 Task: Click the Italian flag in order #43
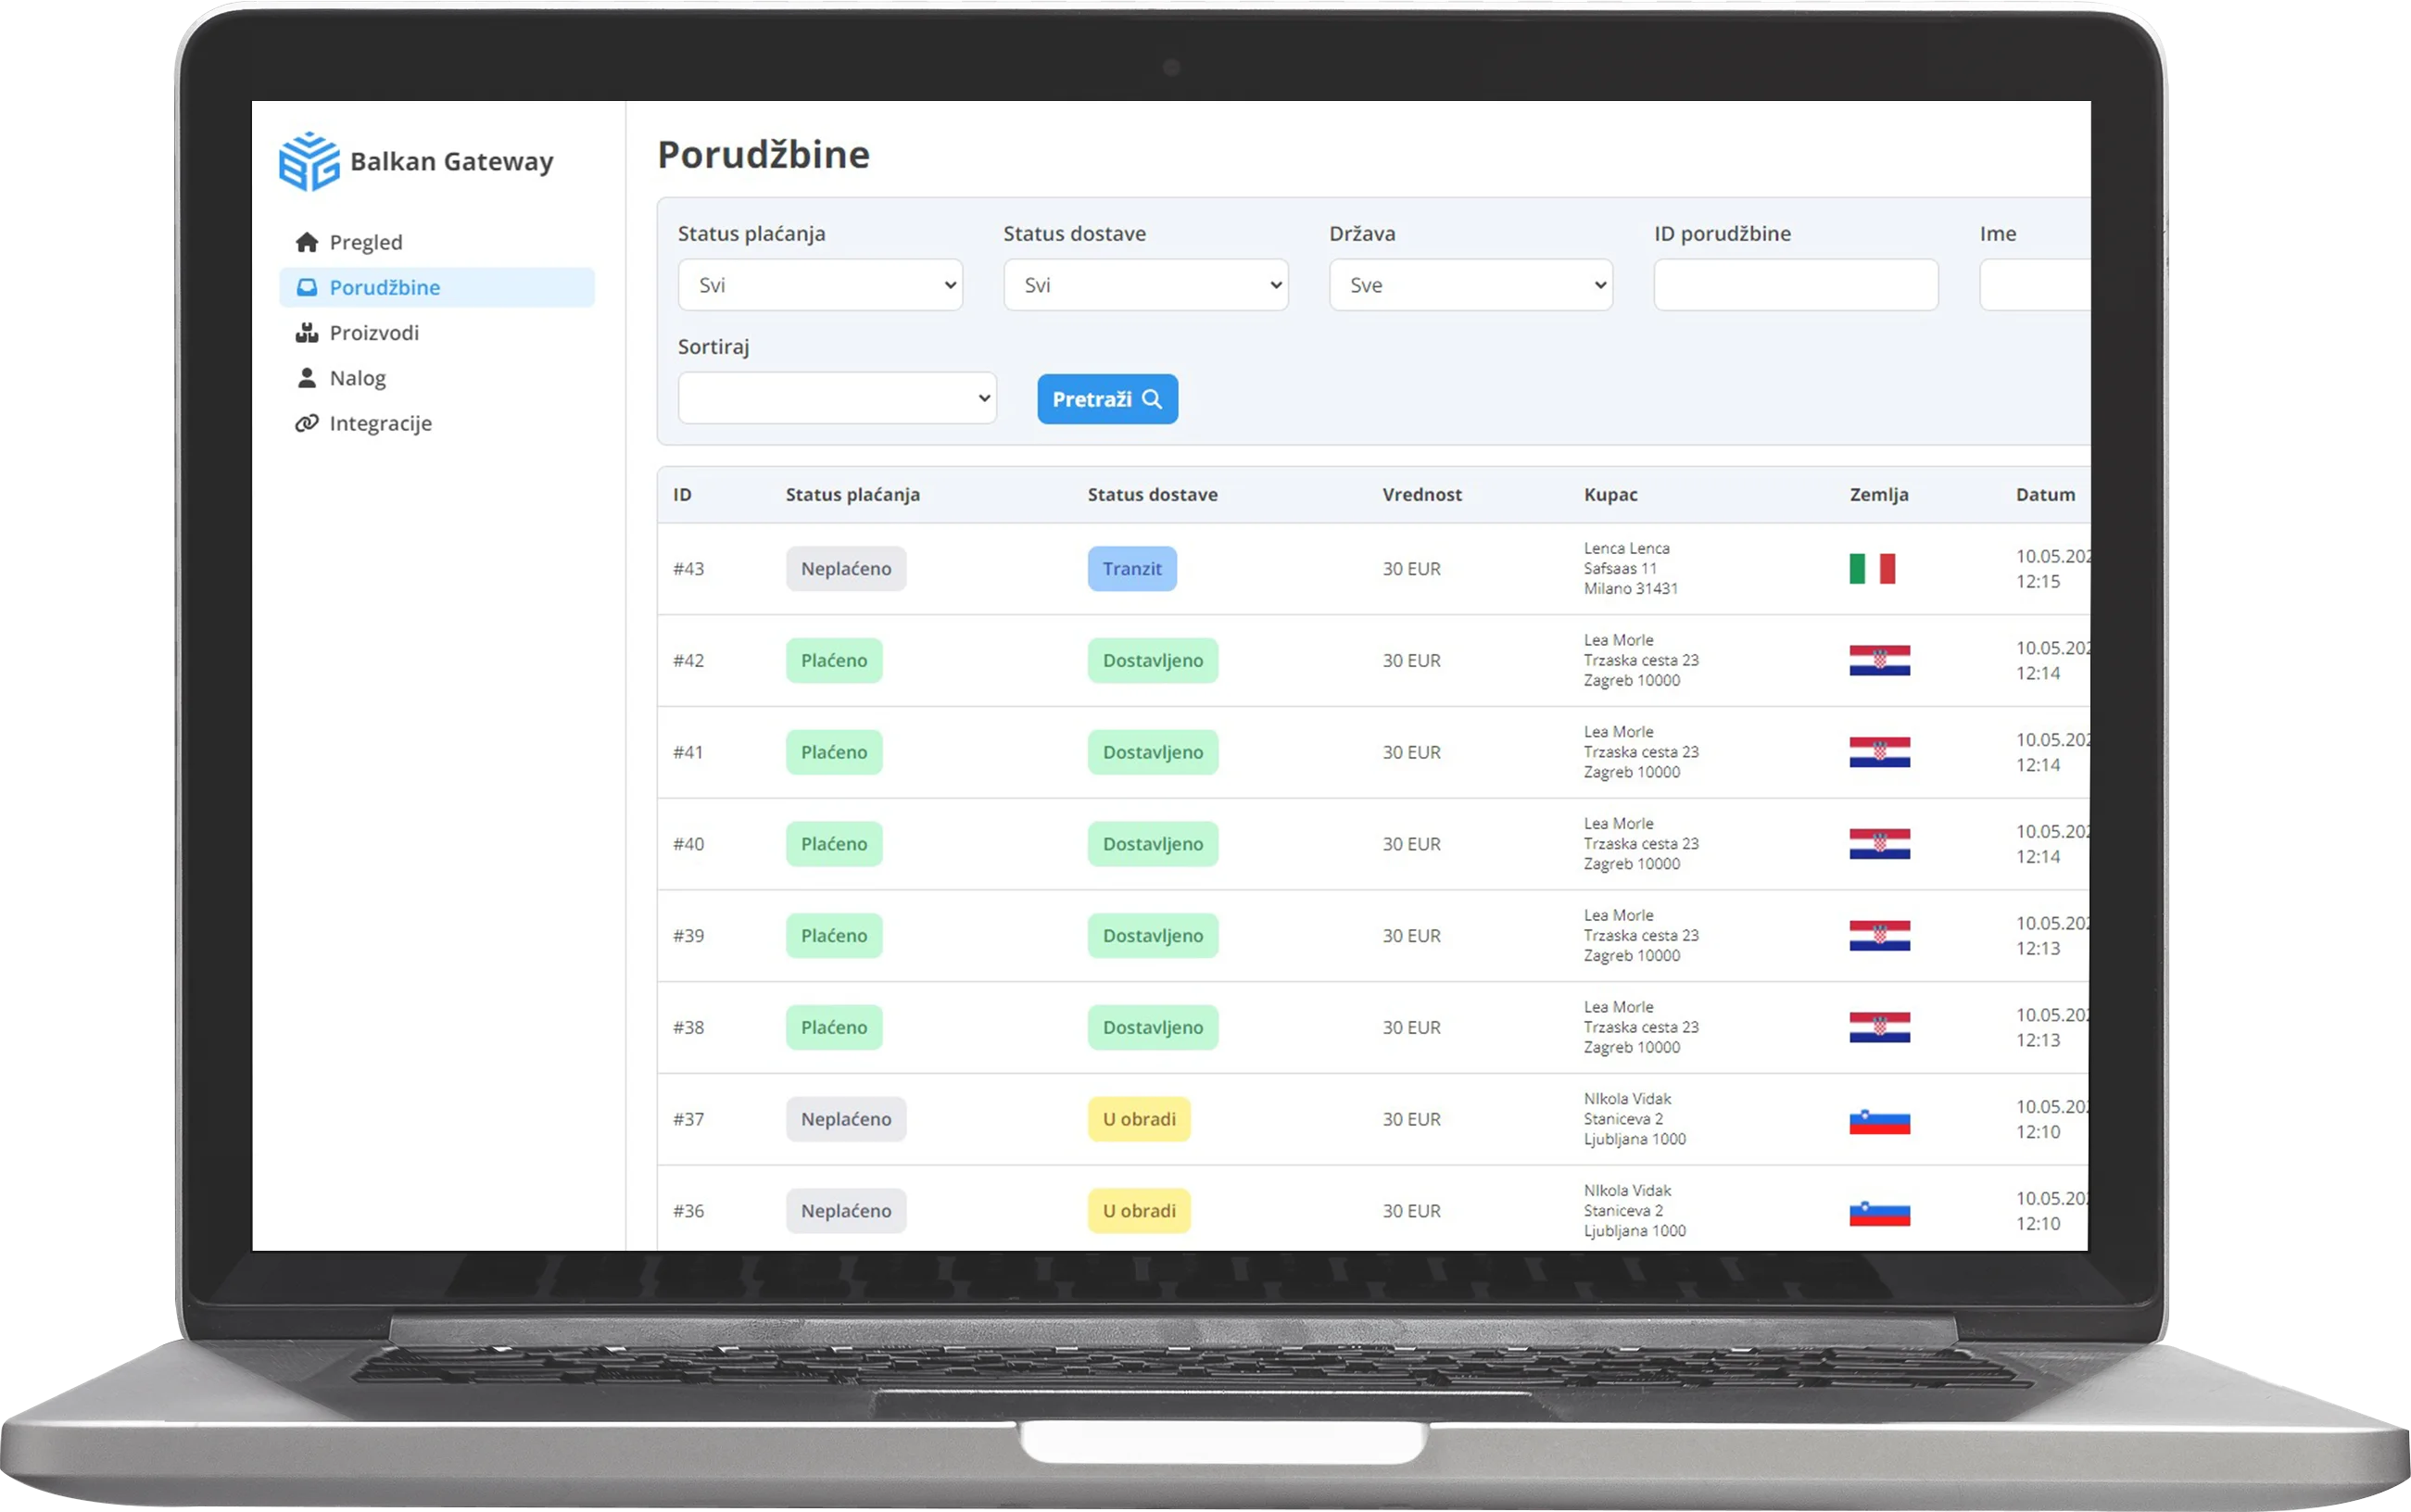point(1872,568)
